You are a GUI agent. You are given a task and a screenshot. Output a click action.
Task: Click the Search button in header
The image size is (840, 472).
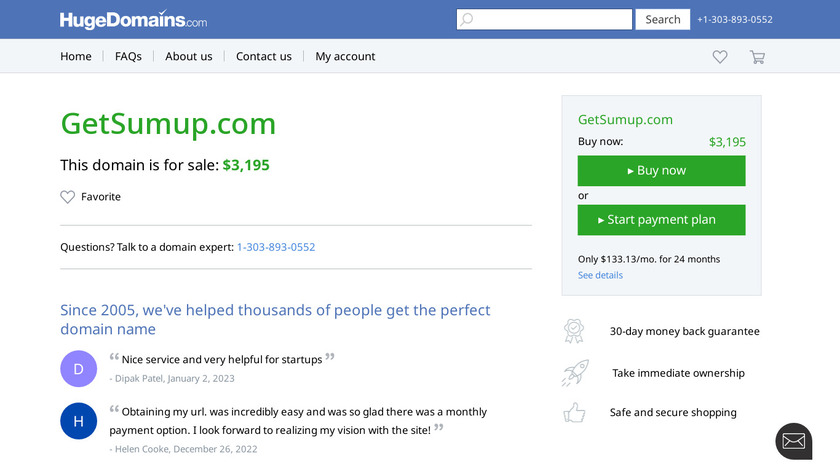[662, 19]
